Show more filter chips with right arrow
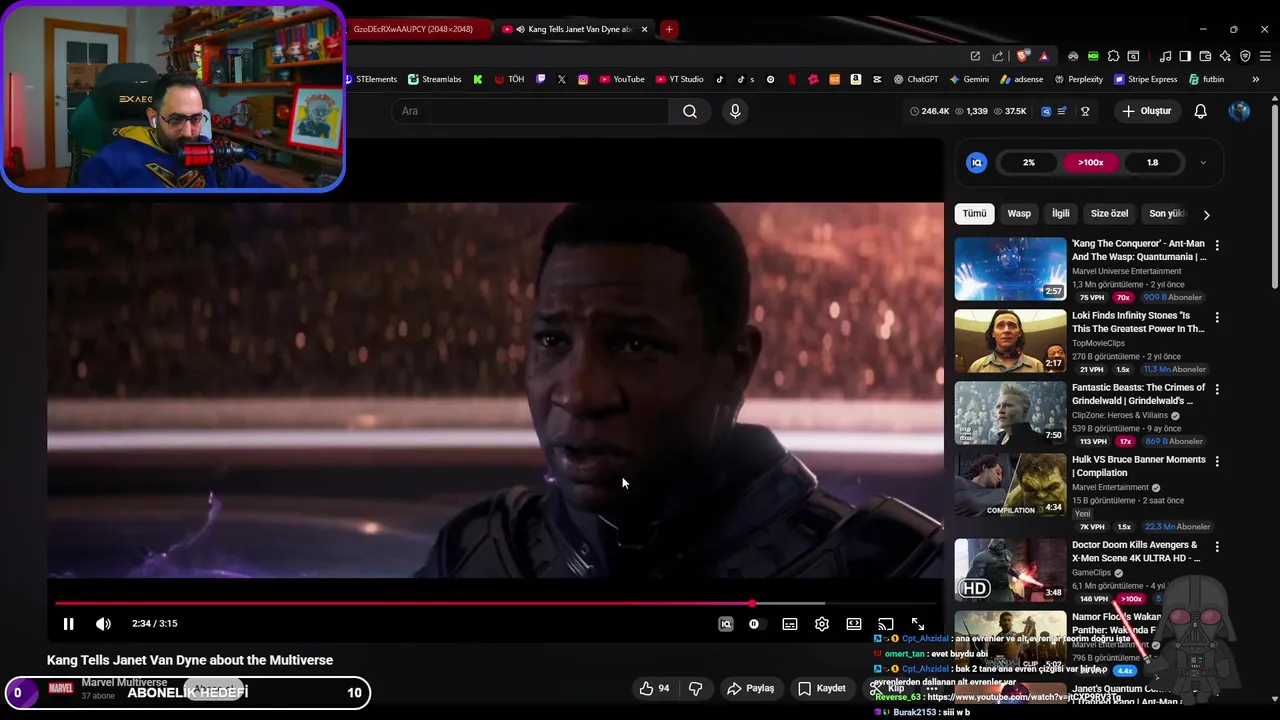 pyautogui.click(x=1206, y=214)
